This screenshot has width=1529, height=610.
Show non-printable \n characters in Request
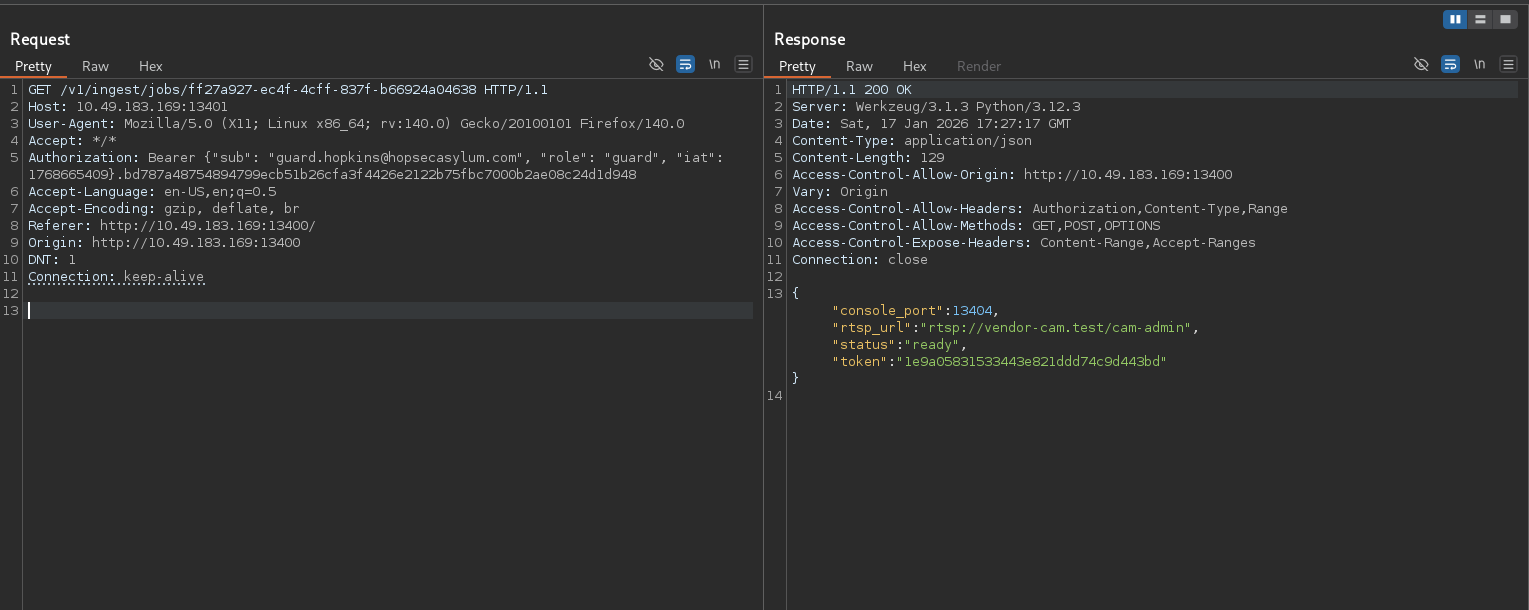[x=714, y=64]
